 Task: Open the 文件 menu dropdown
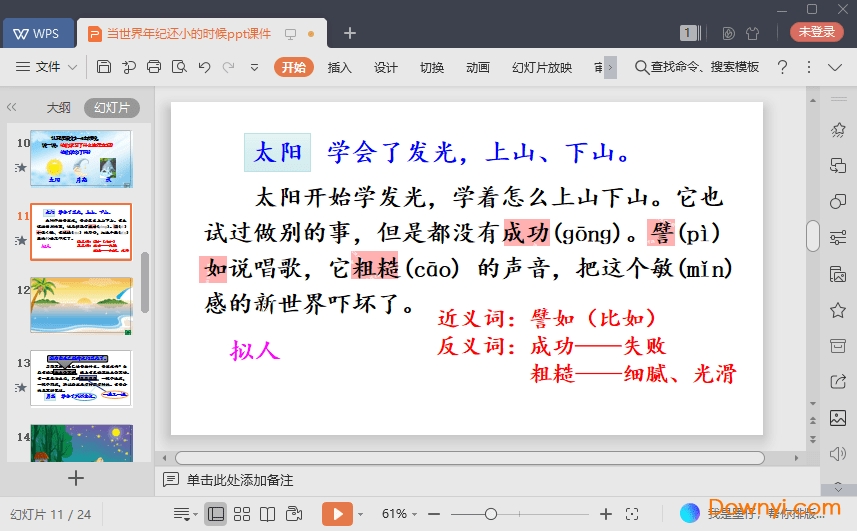[x=47, y=67]
